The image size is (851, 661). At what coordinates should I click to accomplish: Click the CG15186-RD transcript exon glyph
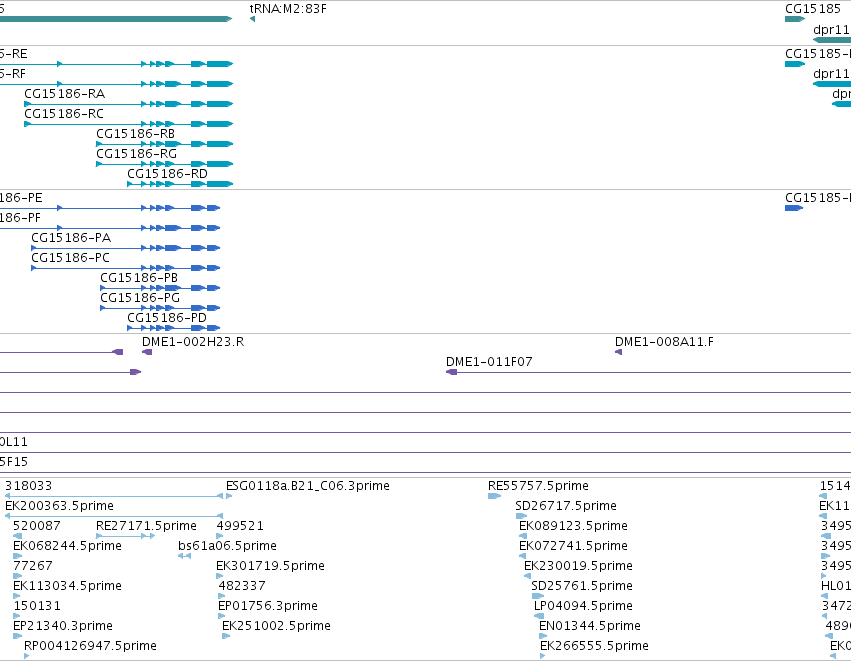[180, 184]
